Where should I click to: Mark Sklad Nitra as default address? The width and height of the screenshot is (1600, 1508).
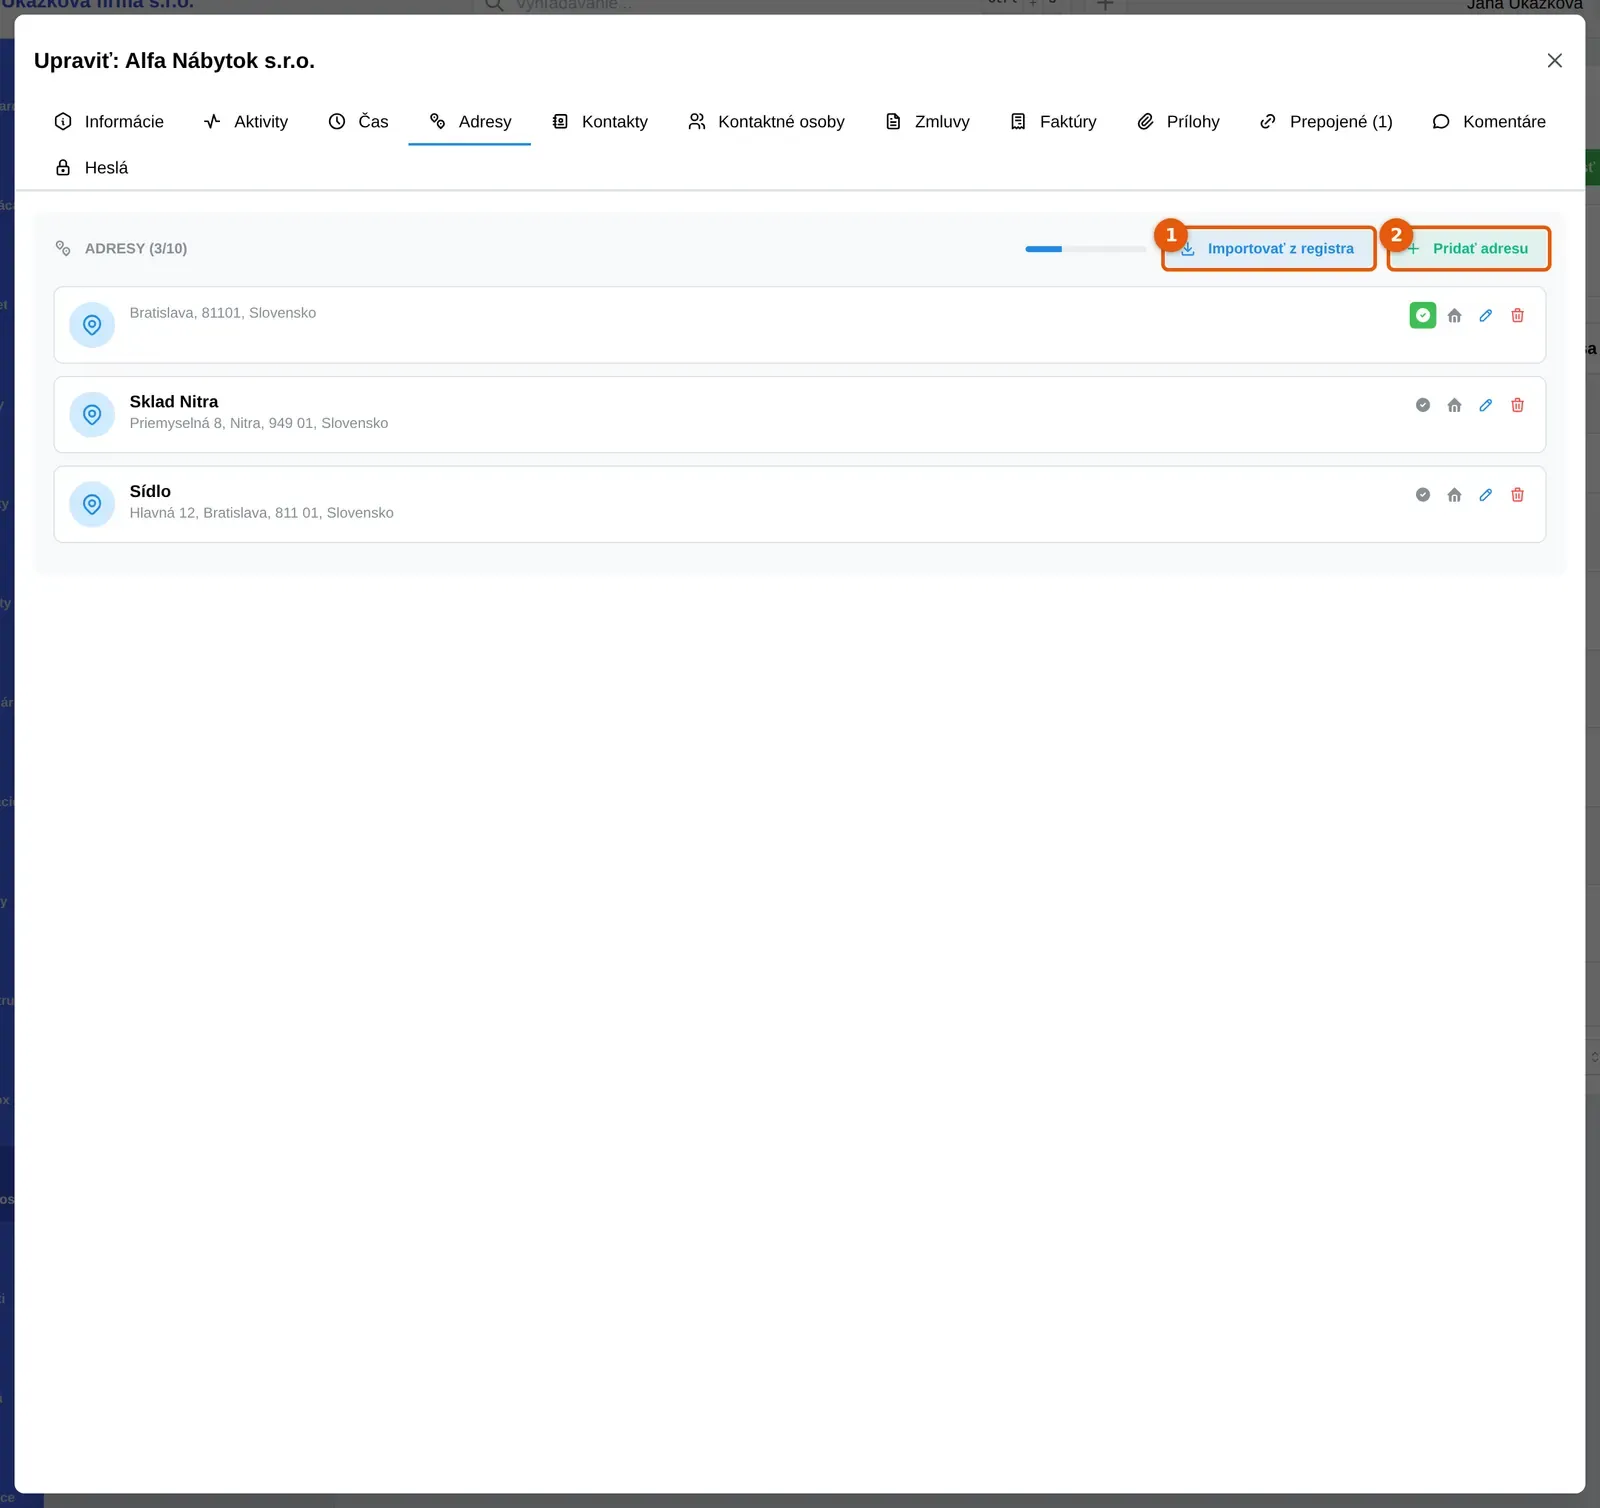pos(1423,405)
